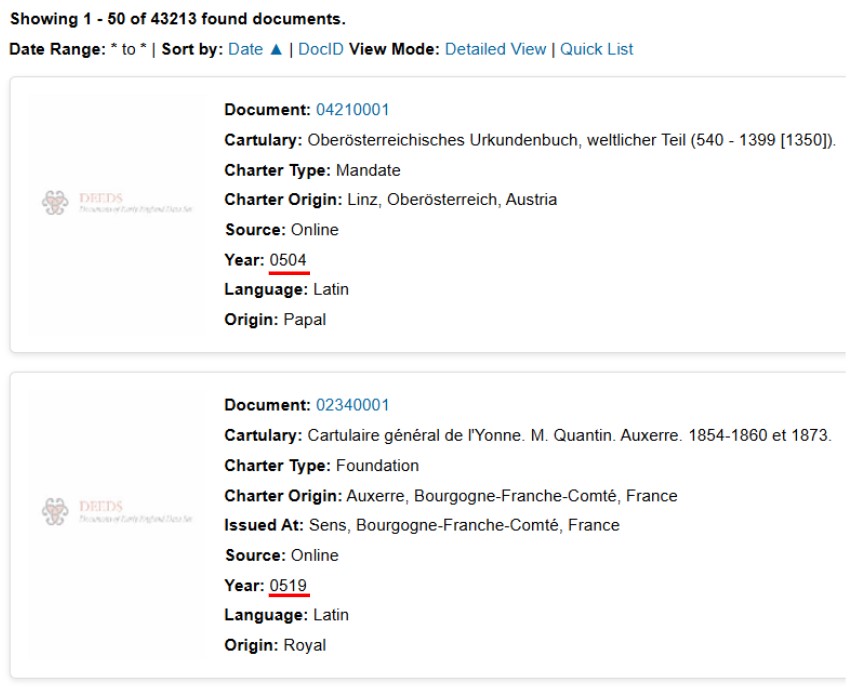The width and height of the screenshot is (857, 693).
Task: Click the underlined year 0519
Action: (x=288, y=586)
